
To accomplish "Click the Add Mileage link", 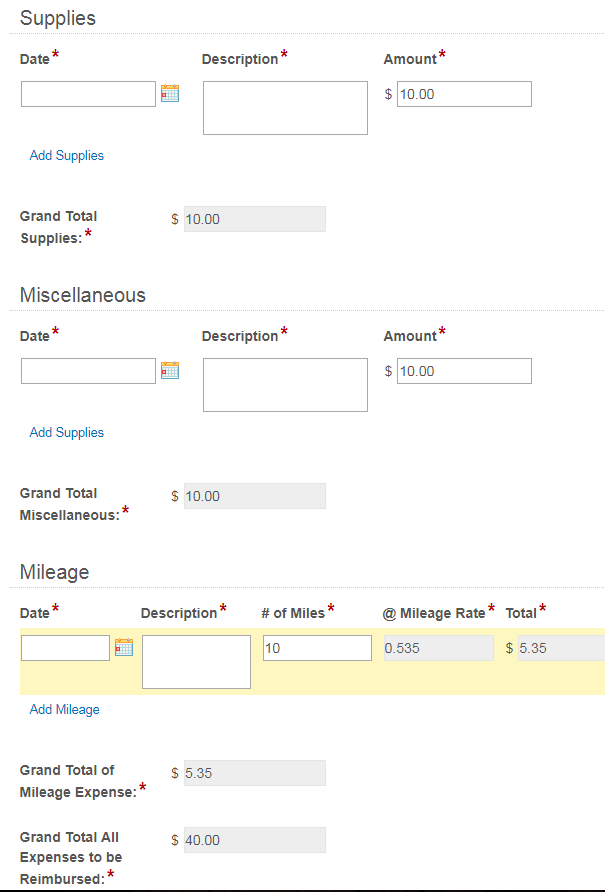I will coord(64,709).
